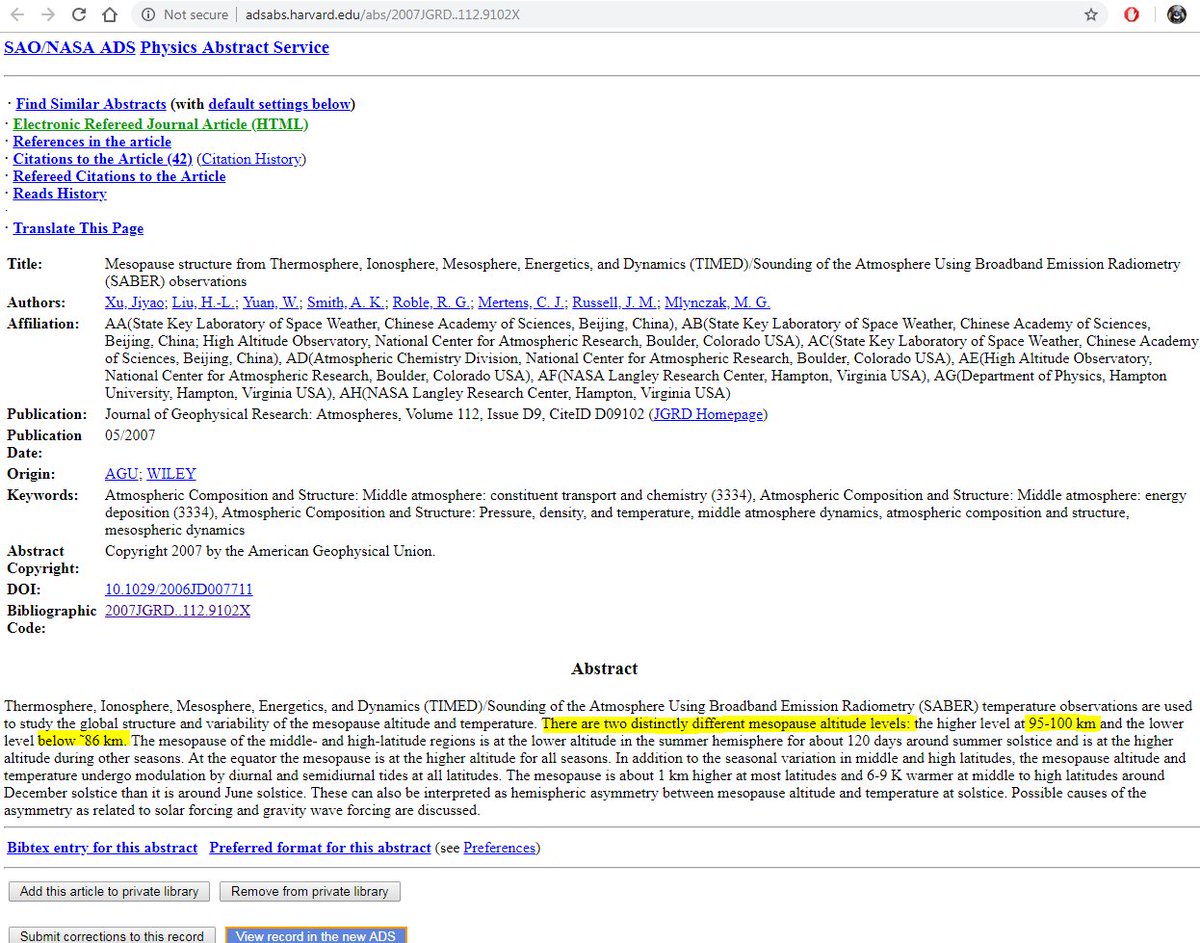Click the Abstract section heading

pyautogui.click(x=604, y=669)
